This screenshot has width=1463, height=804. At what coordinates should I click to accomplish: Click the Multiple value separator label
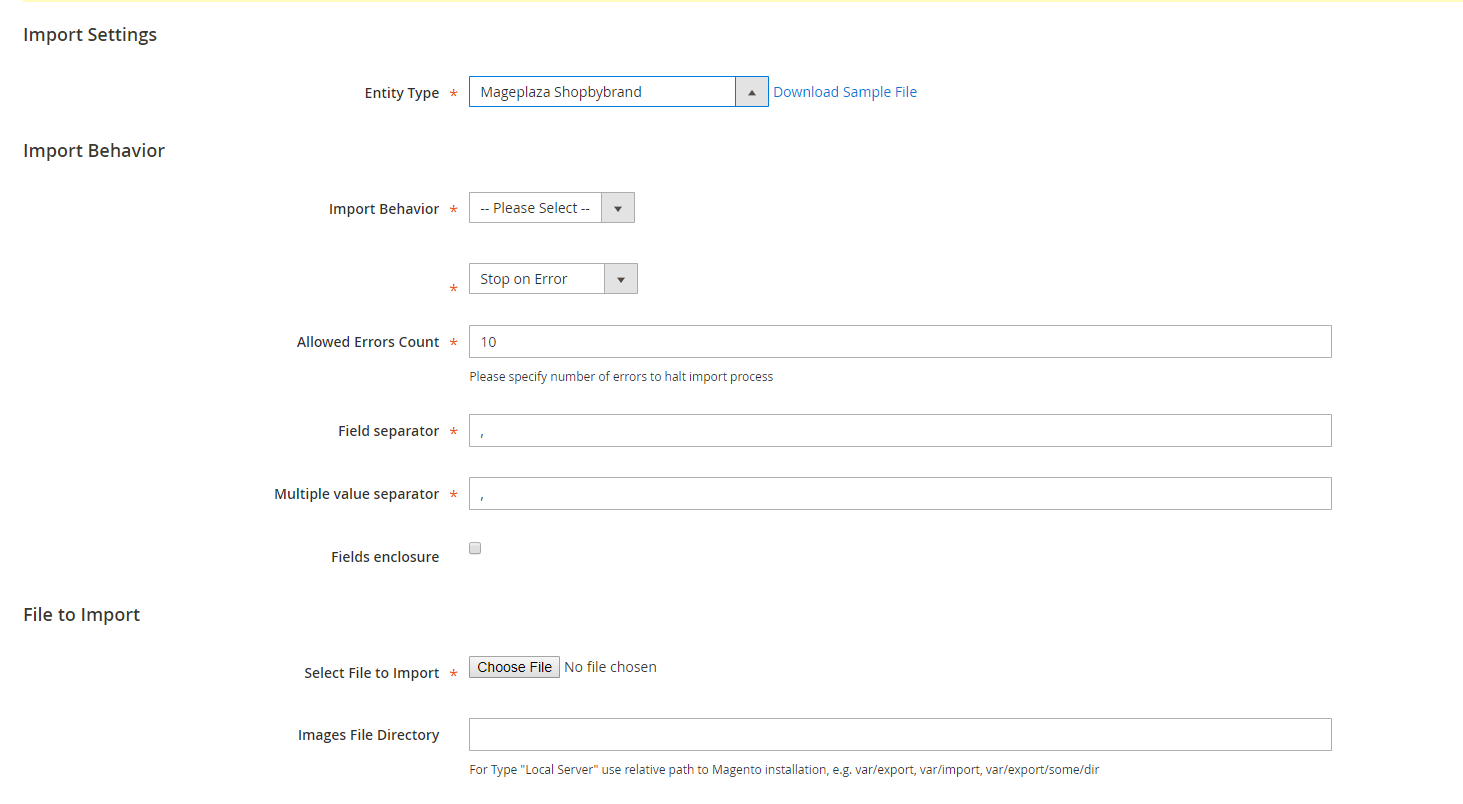click(x=356, y=494)
